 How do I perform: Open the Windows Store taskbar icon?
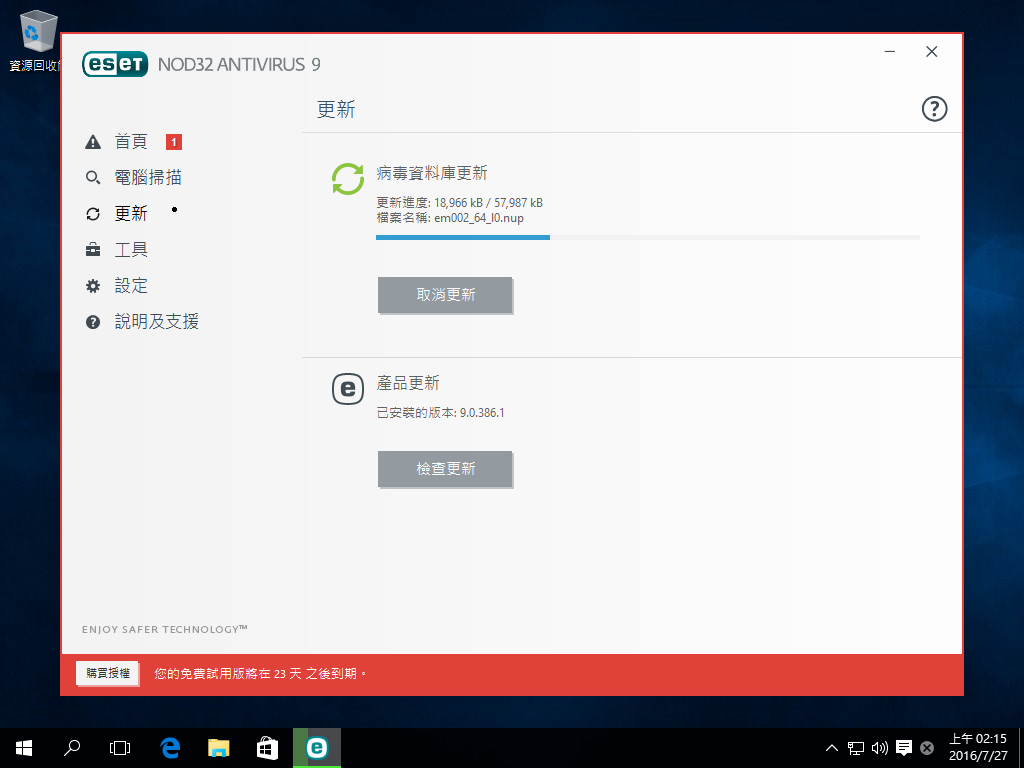(x=268, y=748)
